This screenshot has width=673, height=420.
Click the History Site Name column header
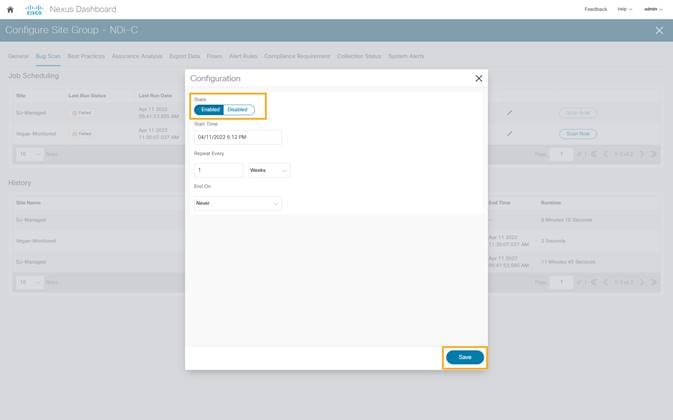click(28, 203)
